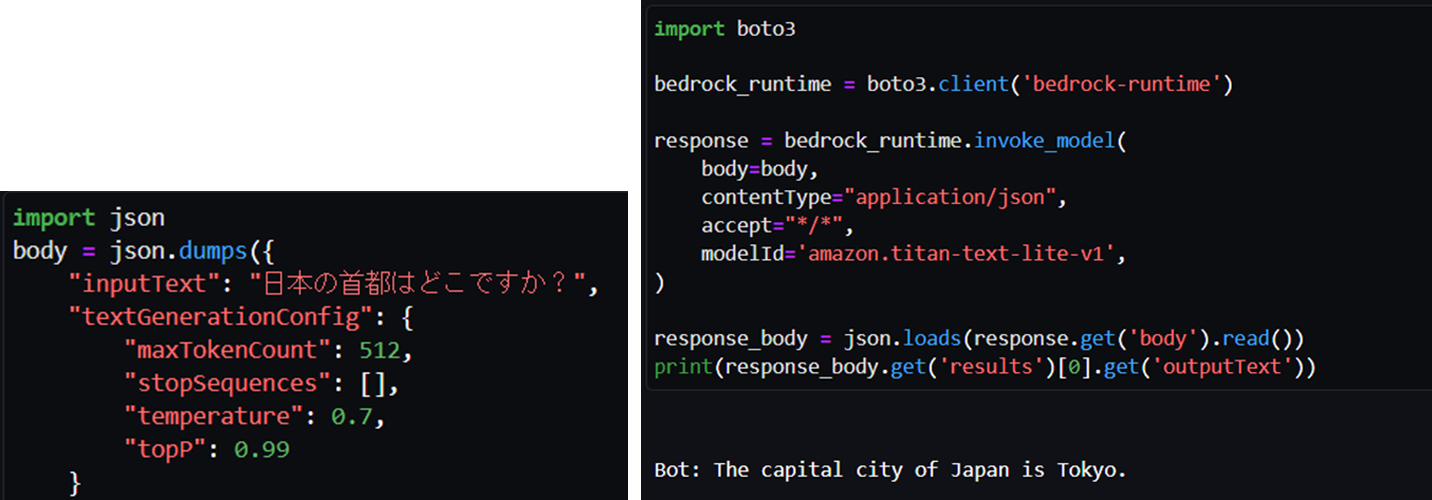Click the Bot output line about Tokyo
This screenshot has width=1432, height=500.
point(890,469)
